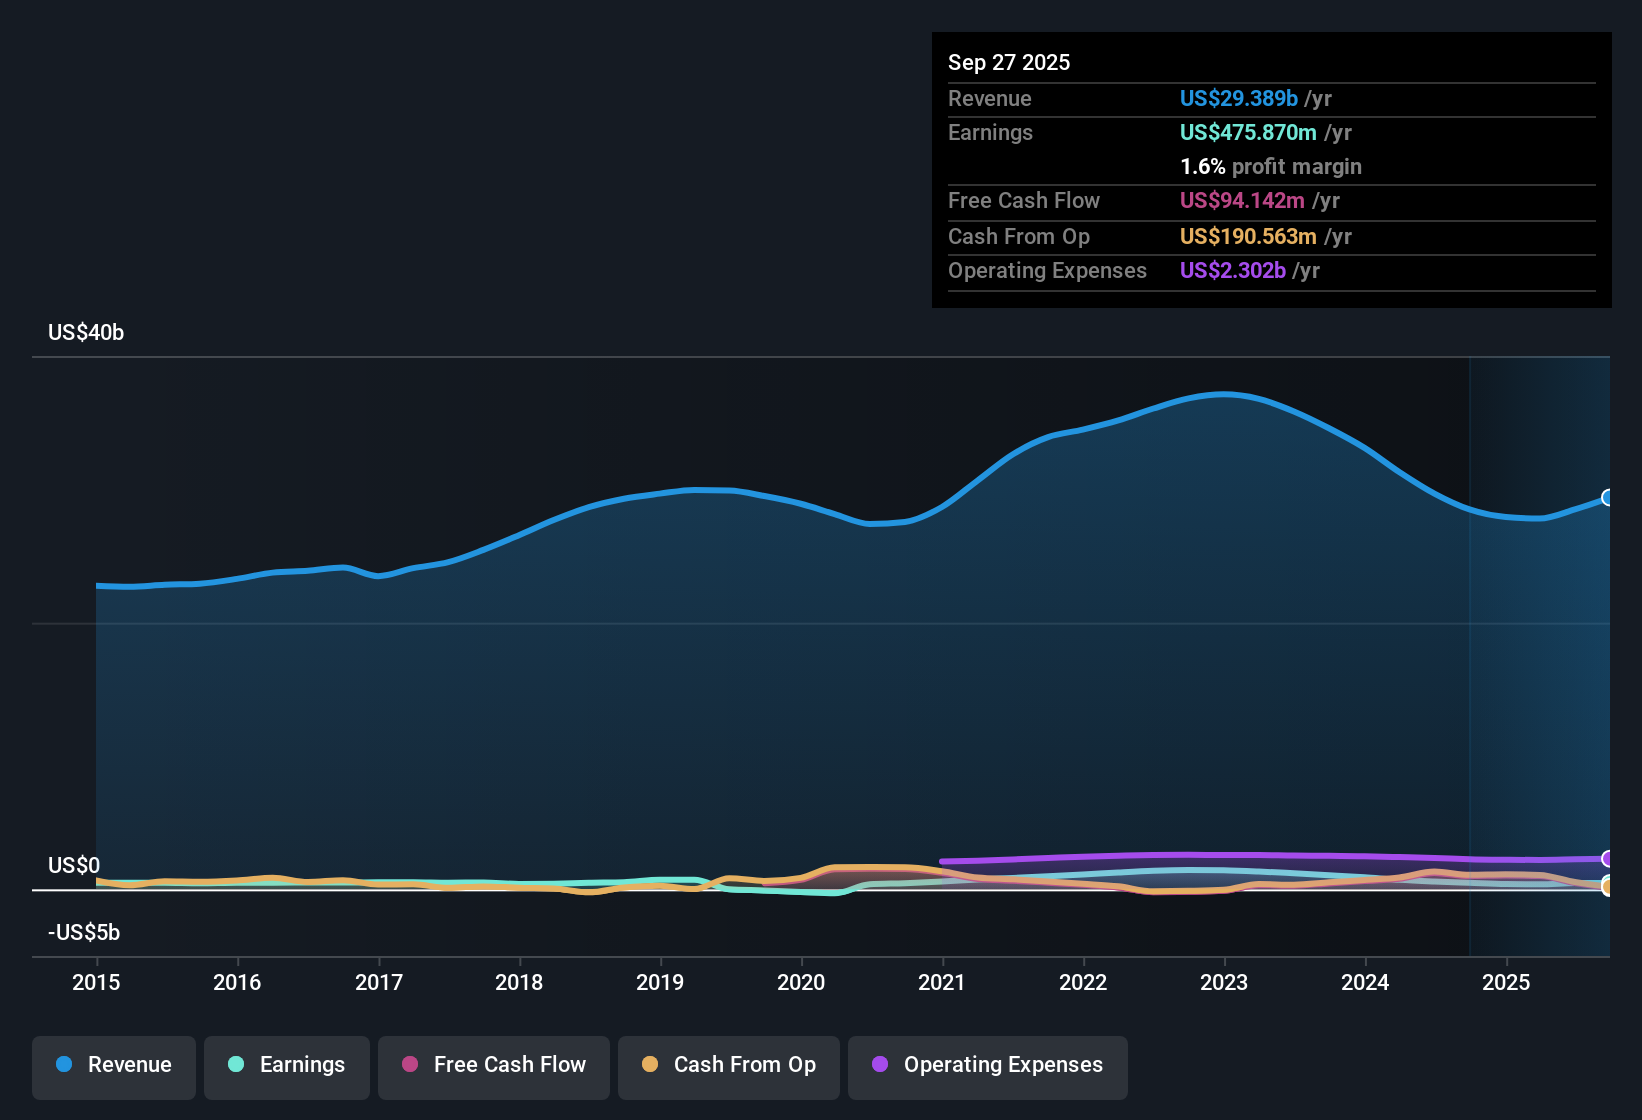The height and width of the screenshot is (1120, 1642).
Task: Click the US$2.302b operating expenses value
Action: tap(1233, 270)
